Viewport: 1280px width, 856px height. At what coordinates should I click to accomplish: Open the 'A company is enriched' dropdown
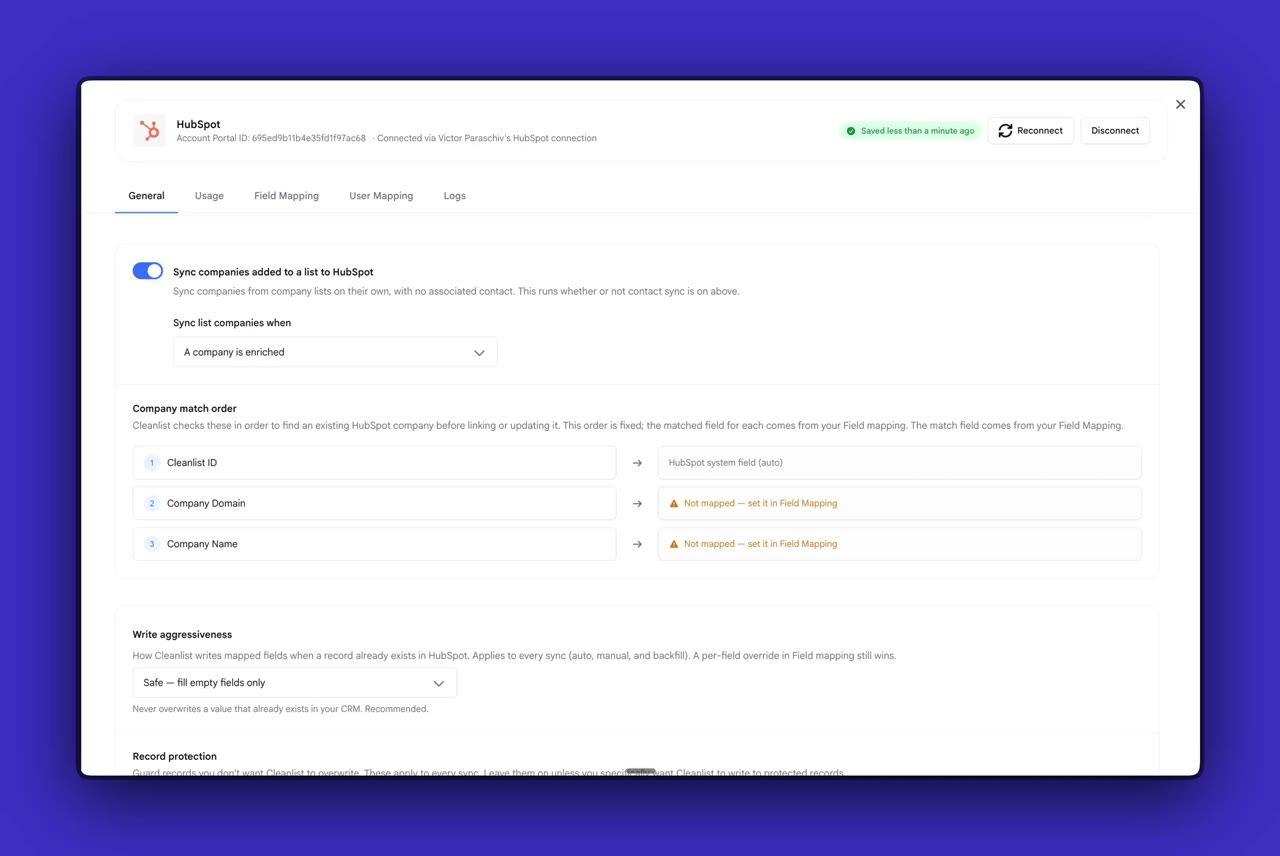335,352
